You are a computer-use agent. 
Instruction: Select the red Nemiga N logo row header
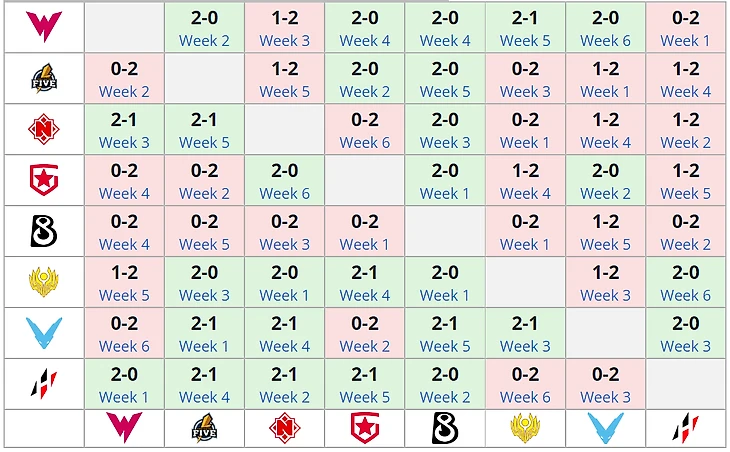(44, 128)
